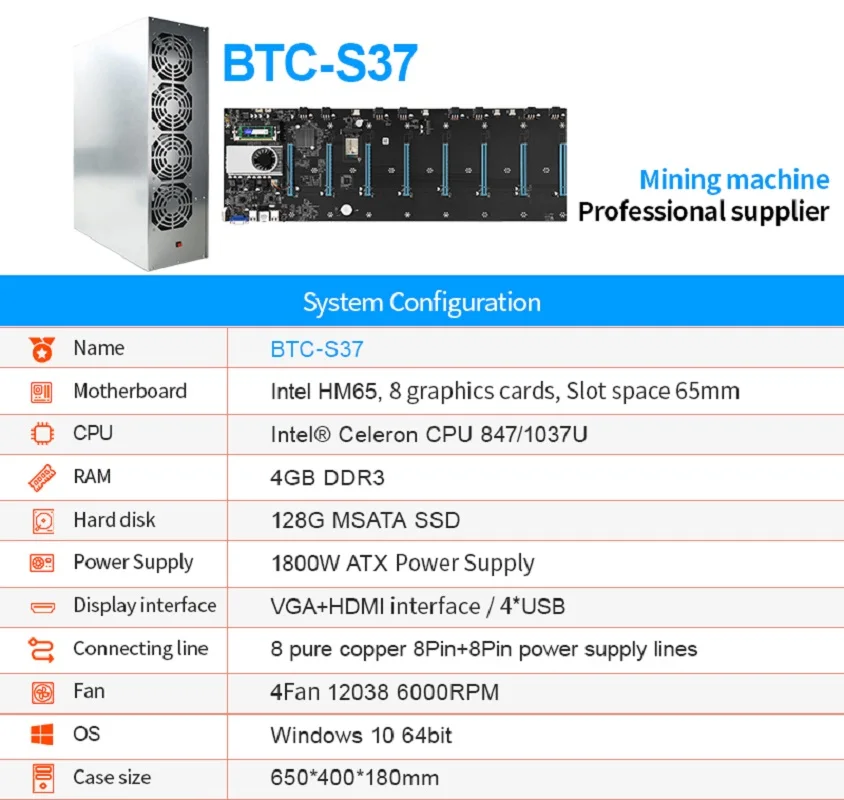Select 'Intel® Celeron CPU 847/1037U' value
Screen dimensions: 844x800
point(429,434)
